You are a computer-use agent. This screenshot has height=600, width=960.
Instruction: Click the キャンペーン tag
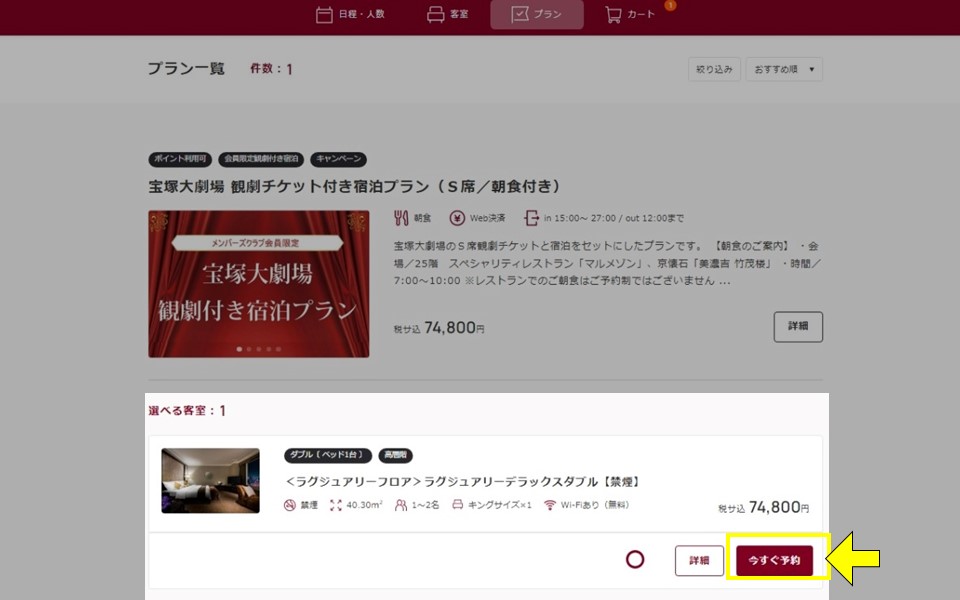point(339,159)
